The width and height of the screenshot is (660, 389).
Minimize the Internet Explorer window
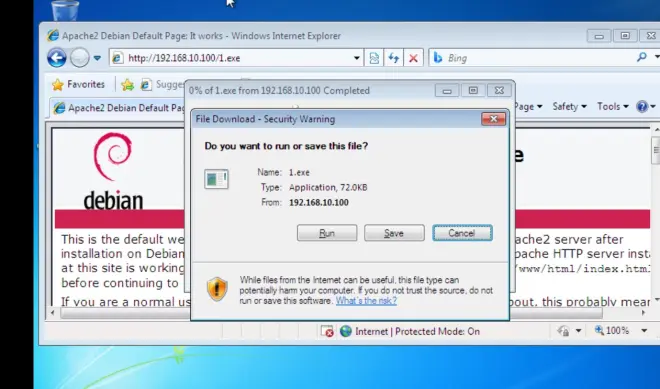click(599, 36)
